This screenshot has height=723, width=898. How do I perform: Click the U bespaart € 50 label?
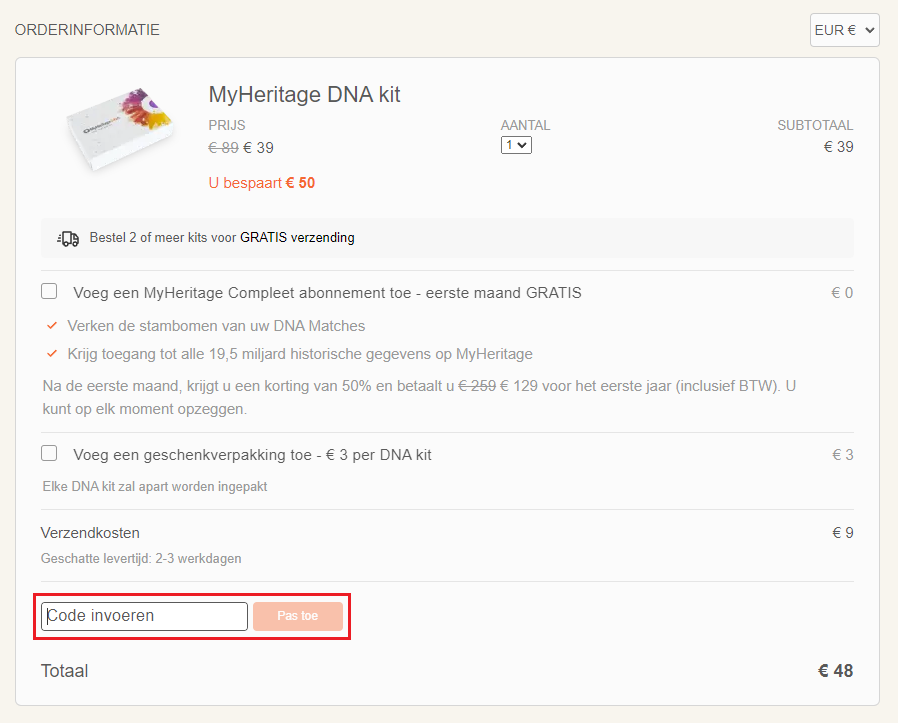coord(261,183)
